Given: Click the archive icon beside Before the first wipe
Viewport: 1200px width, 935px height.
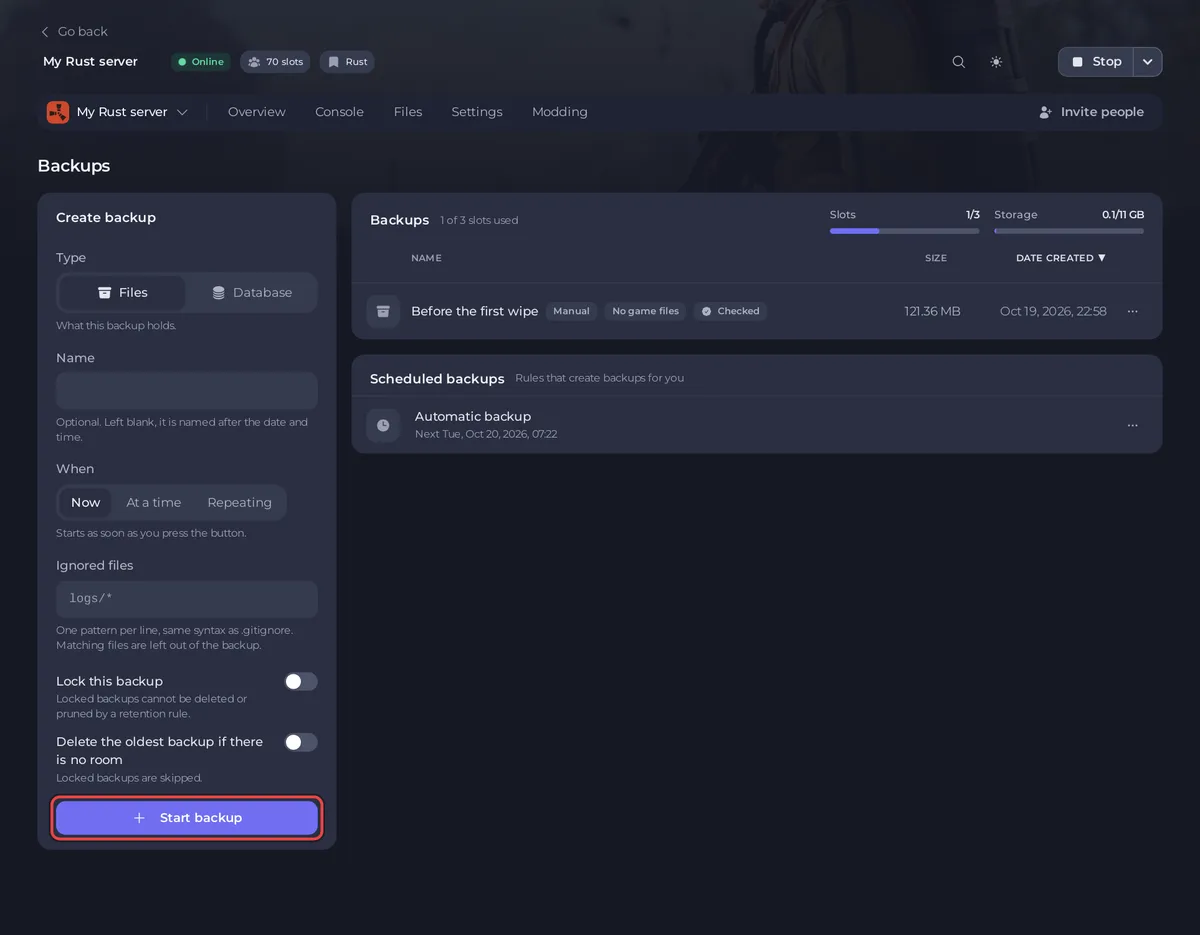Looking at the screenshot, I should tap(383, 311).
